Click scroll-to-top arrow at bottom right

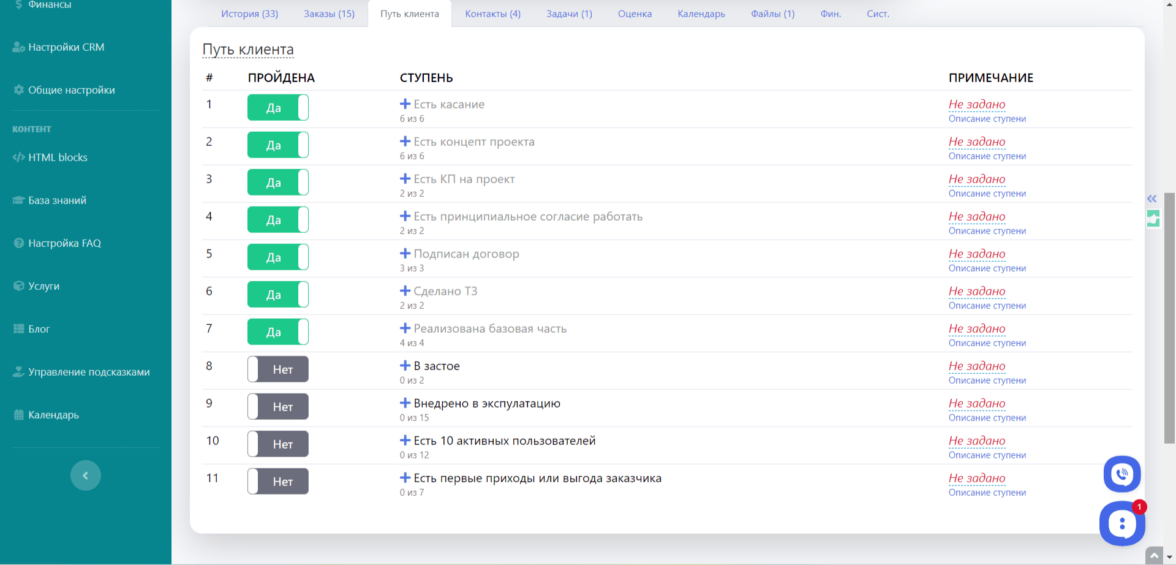click(x=1154, y=556)
